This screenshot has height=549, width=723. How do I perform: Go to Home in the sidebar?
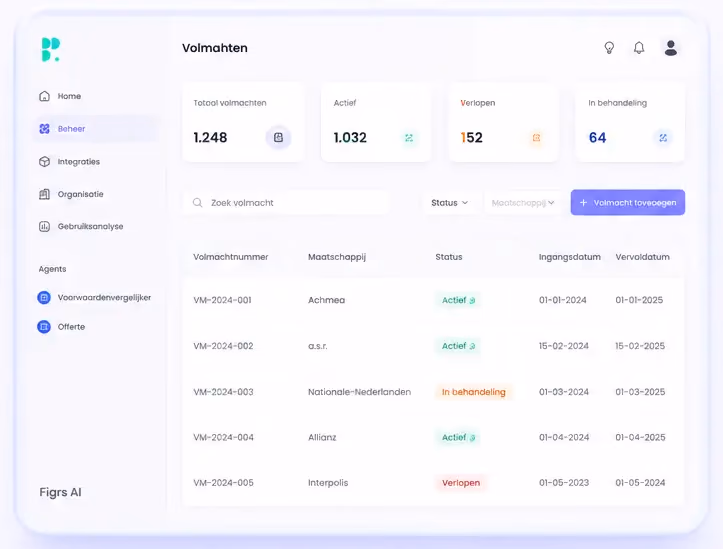point(97,96)
